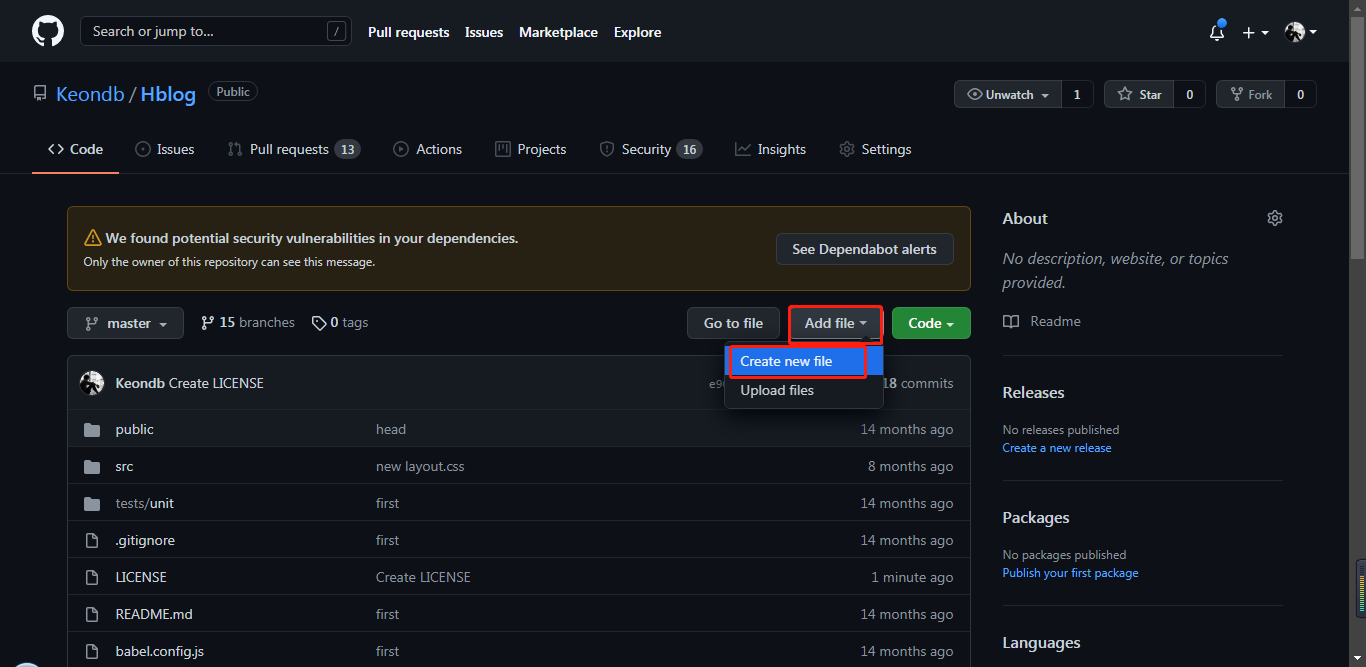Open the Security tab
Viewport: 1366px width, 667px height.
tap(650, 149)
